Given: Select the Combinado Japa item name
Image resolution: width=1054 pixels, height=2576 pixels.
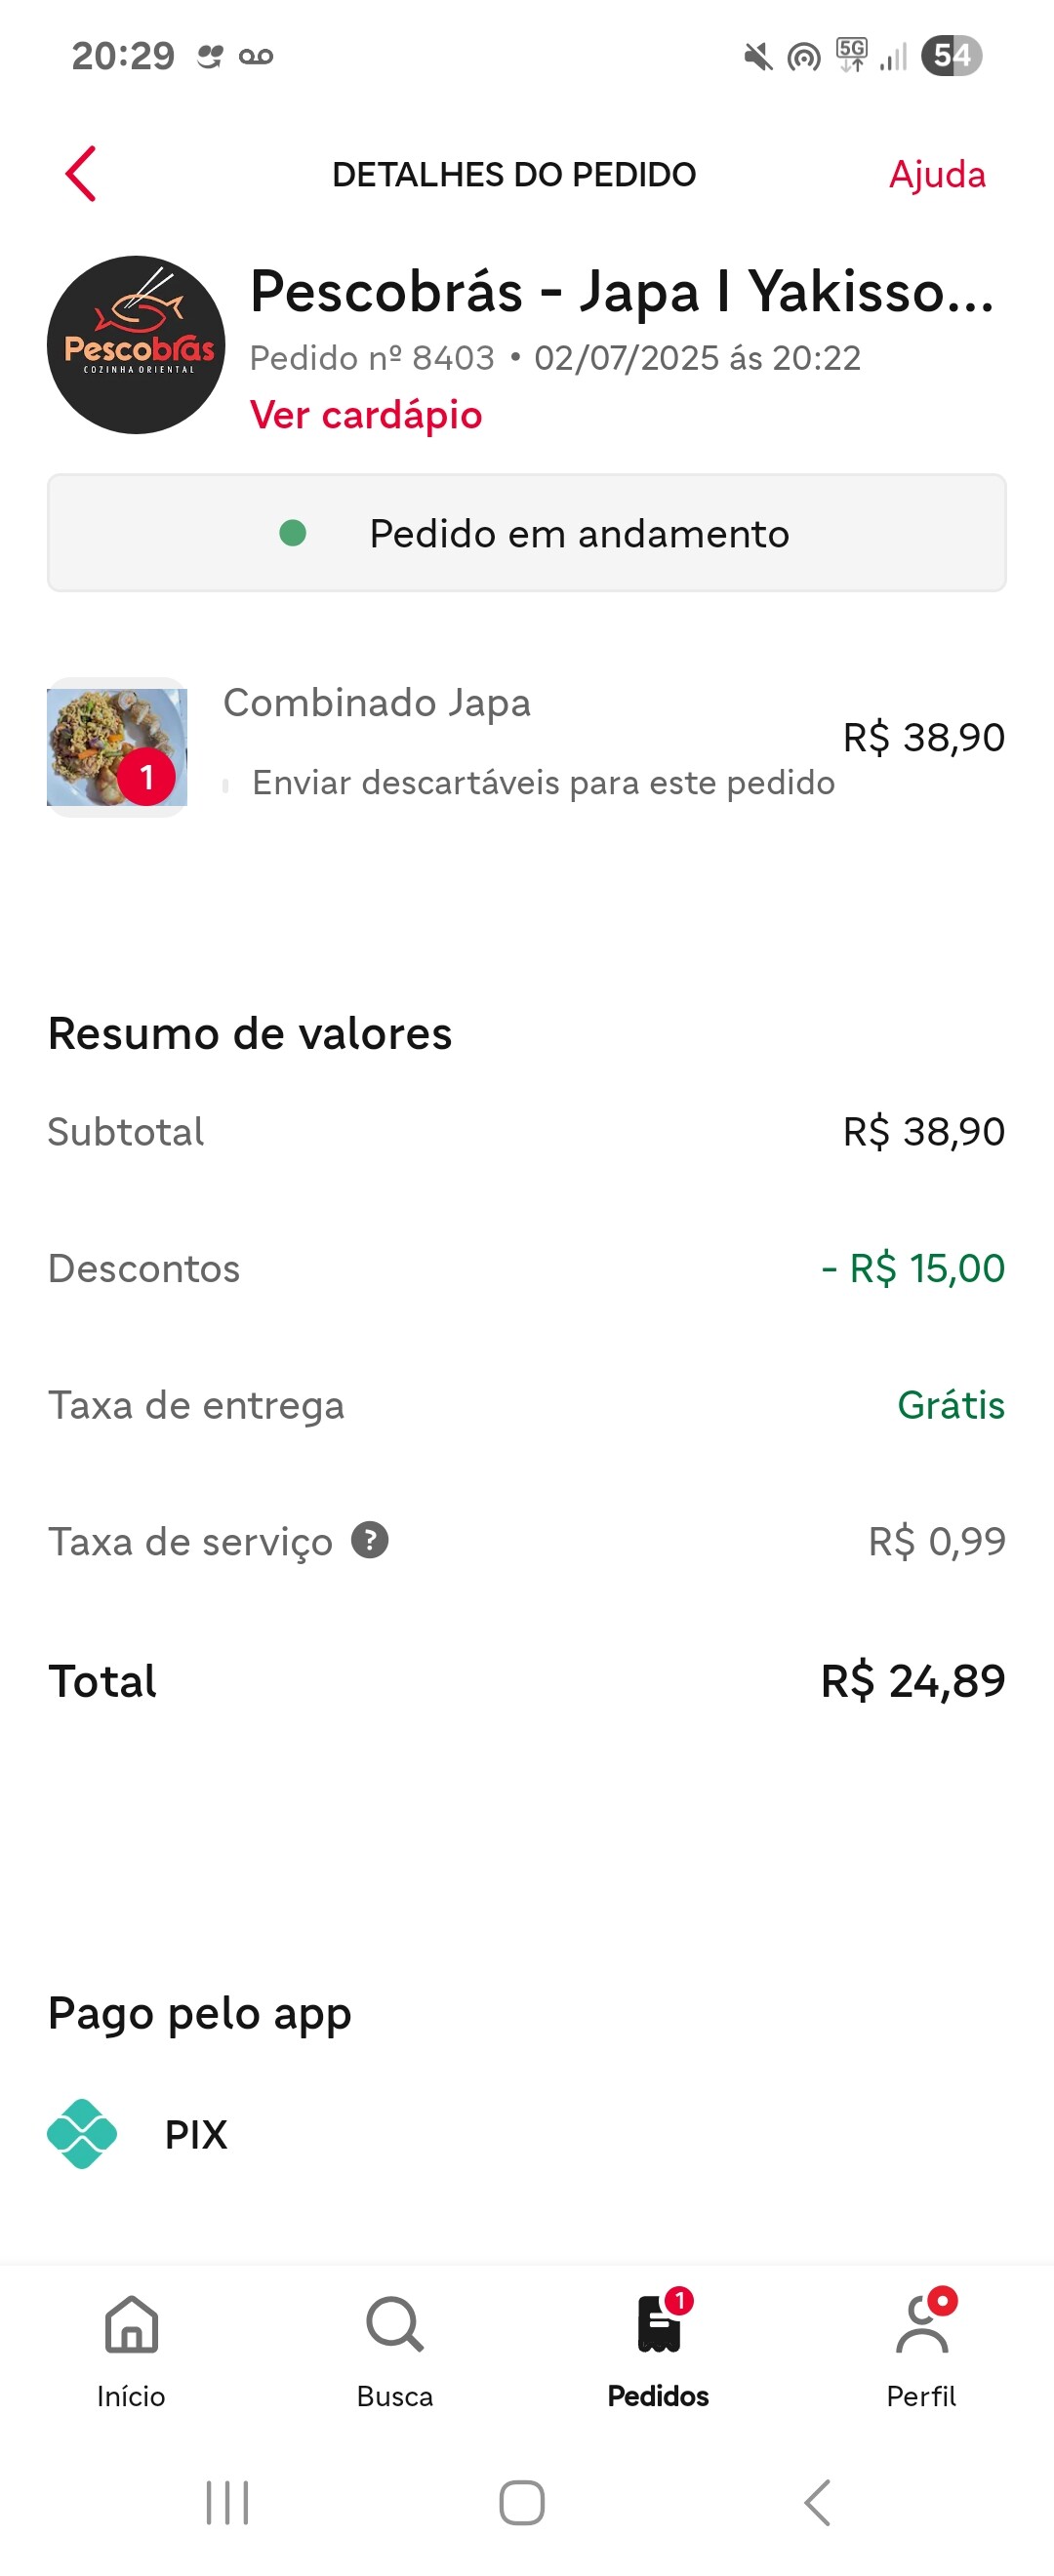Looking at the screenshot, I should point(377,702).
